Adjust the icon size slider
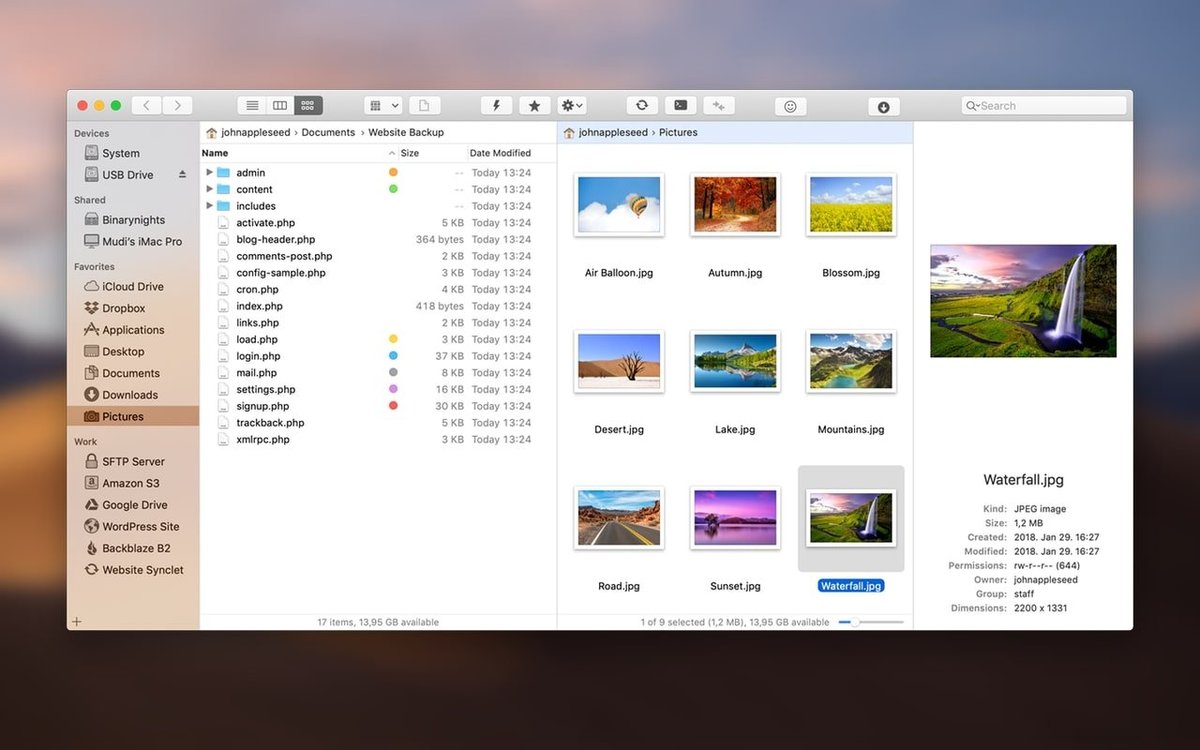The image size is (1200, 750). point(854,622)
